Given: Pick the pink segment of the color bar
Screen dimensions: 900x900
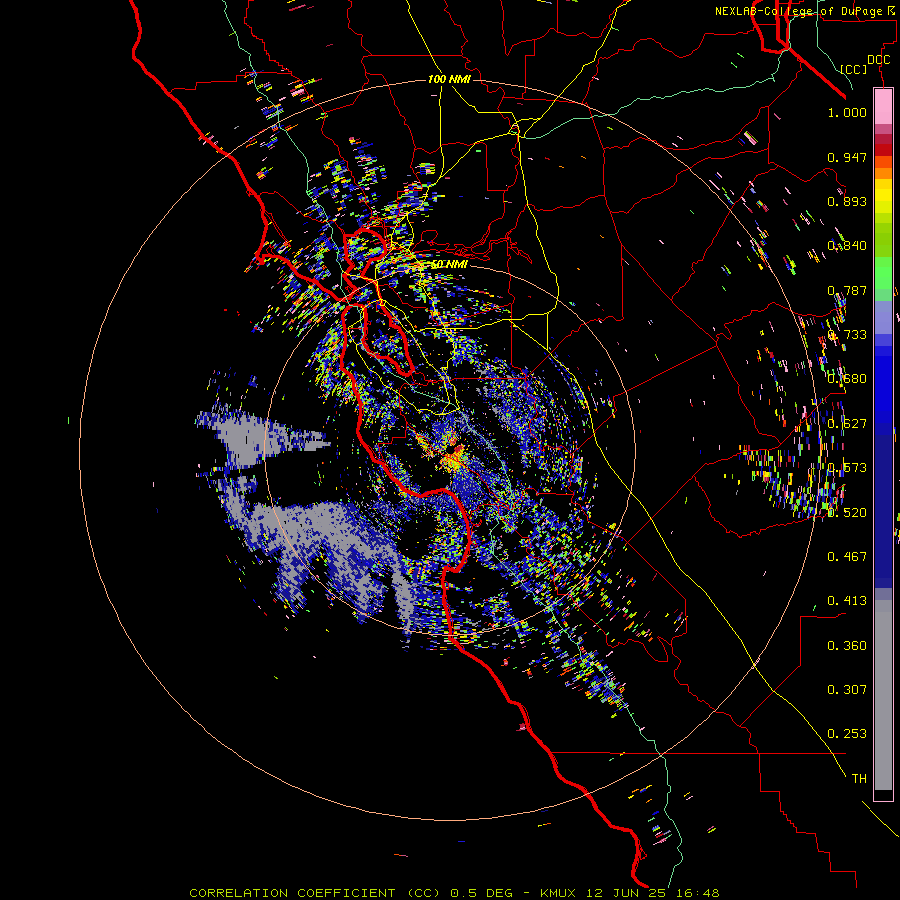Looking at the screenshot, I should click(x=883, y=107).
